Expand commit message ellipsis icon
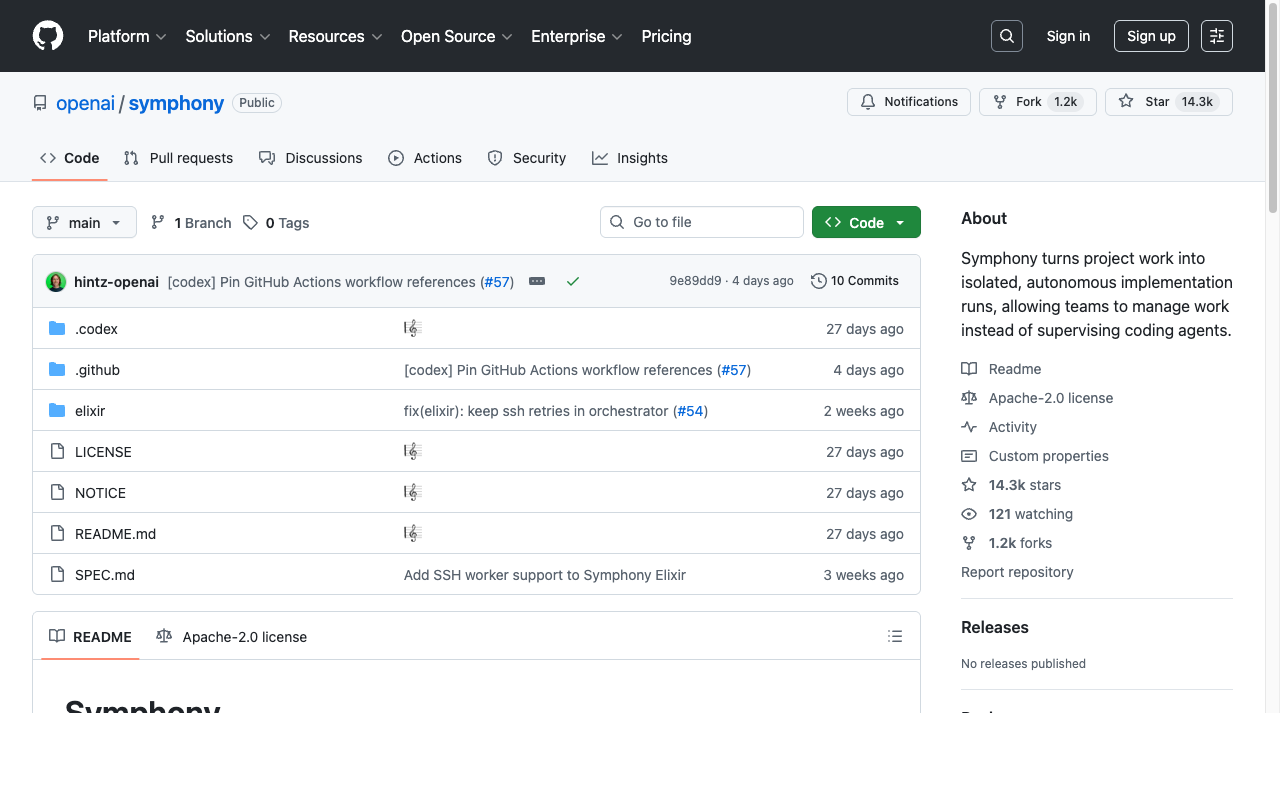 point(537,282)
